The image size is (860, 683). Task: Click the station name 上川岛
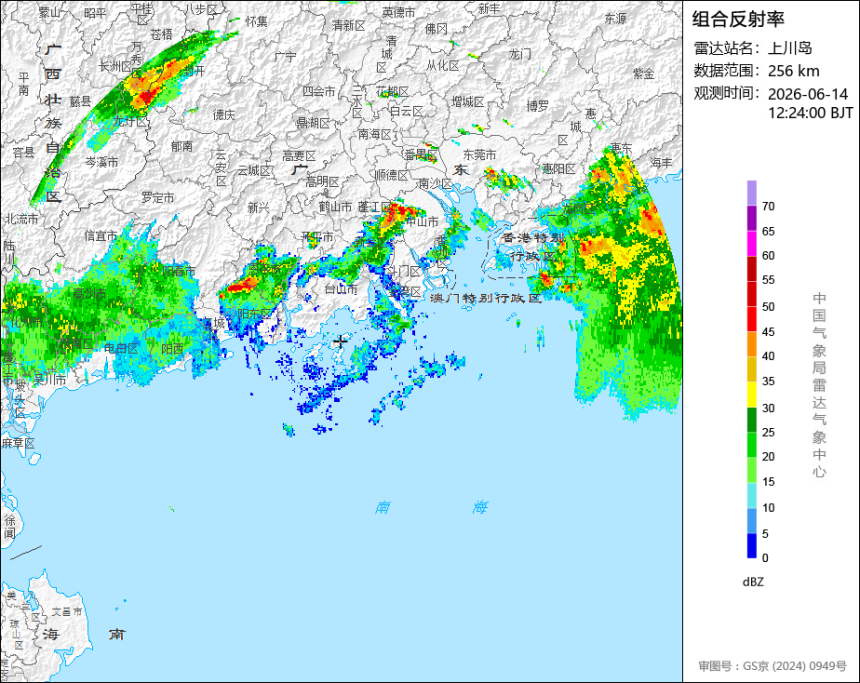pos(789,48)
